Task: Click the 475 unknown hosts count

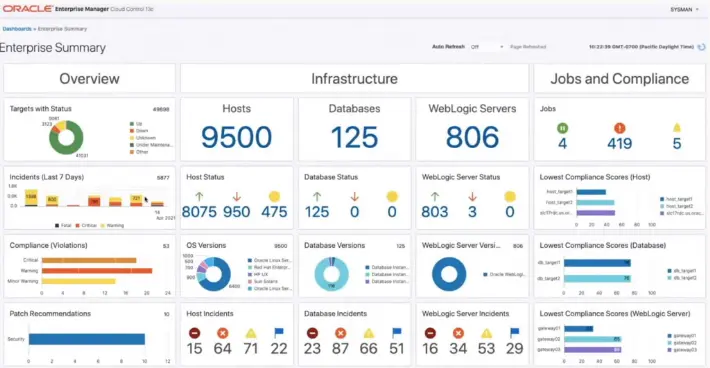Action: coord(274,212)
